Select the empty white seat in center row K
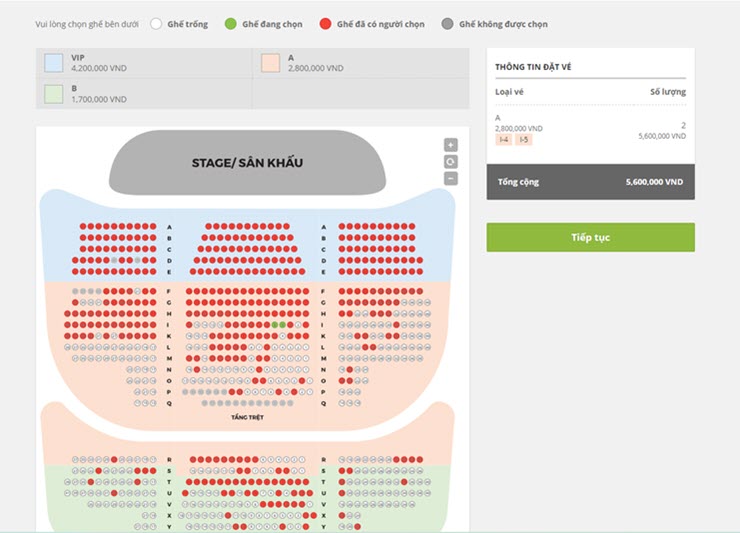Screen dimensions: 740x533 (x=282, y=336)
